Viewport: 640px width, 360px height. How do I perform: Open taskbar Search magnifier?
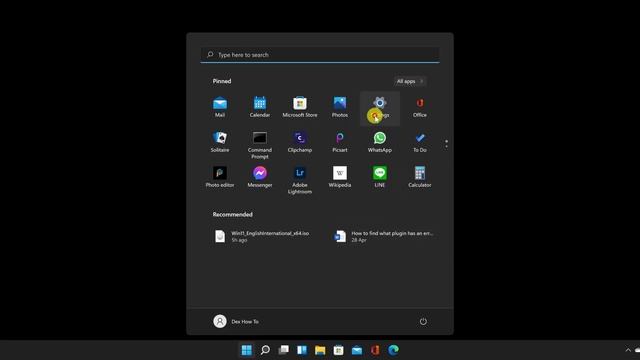pyautogui.click(x=265, y=350)
